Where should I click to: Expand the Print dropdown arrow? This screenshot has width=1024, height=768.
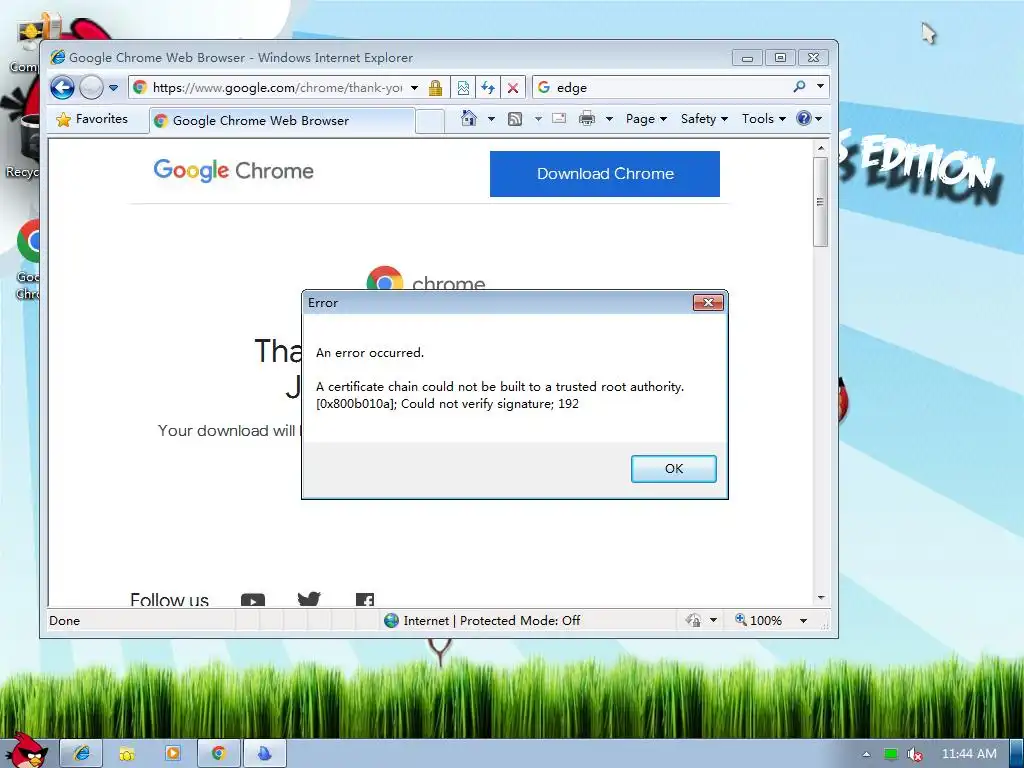point(609,119)
